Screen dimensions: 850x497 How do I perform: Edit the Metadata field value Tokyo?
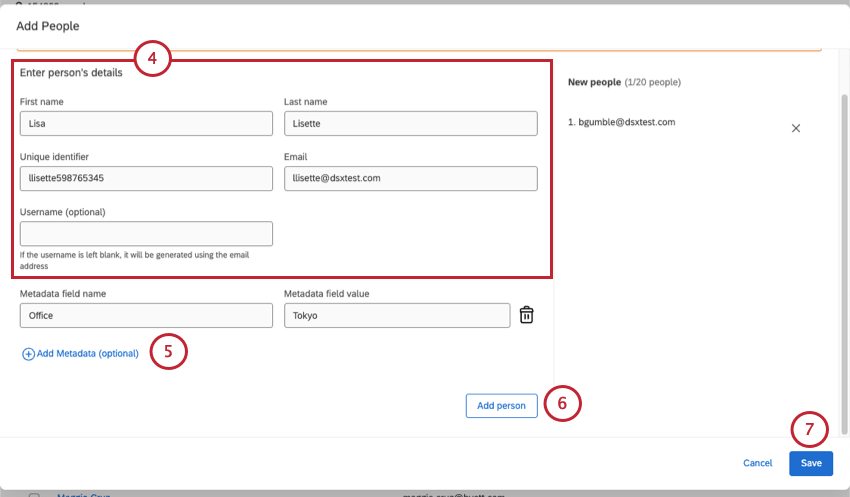(397, 315)
